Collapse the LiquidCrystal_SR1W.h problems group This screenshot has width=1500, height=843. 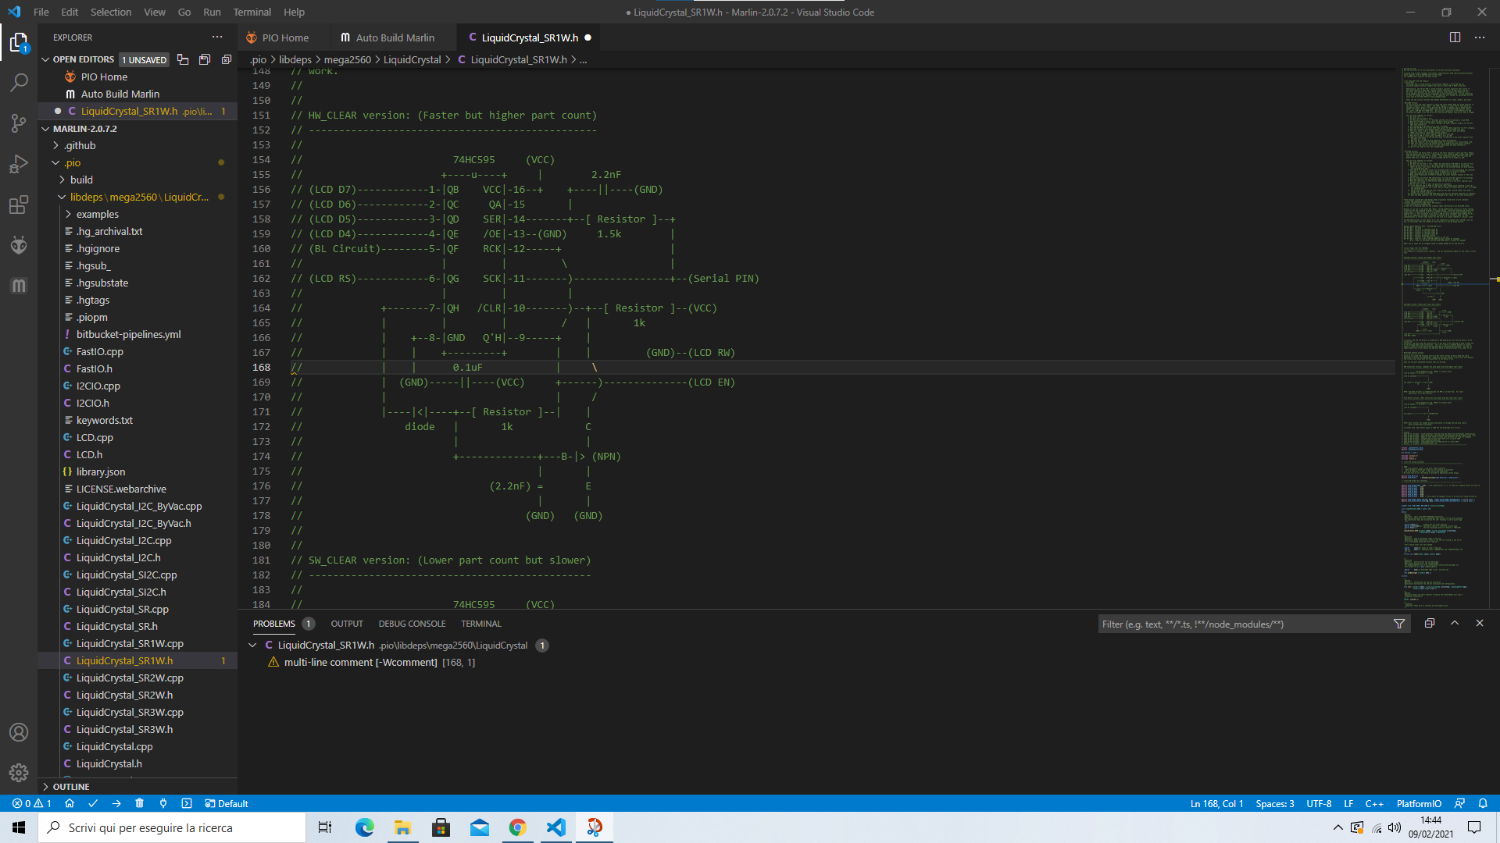point(252,646)
